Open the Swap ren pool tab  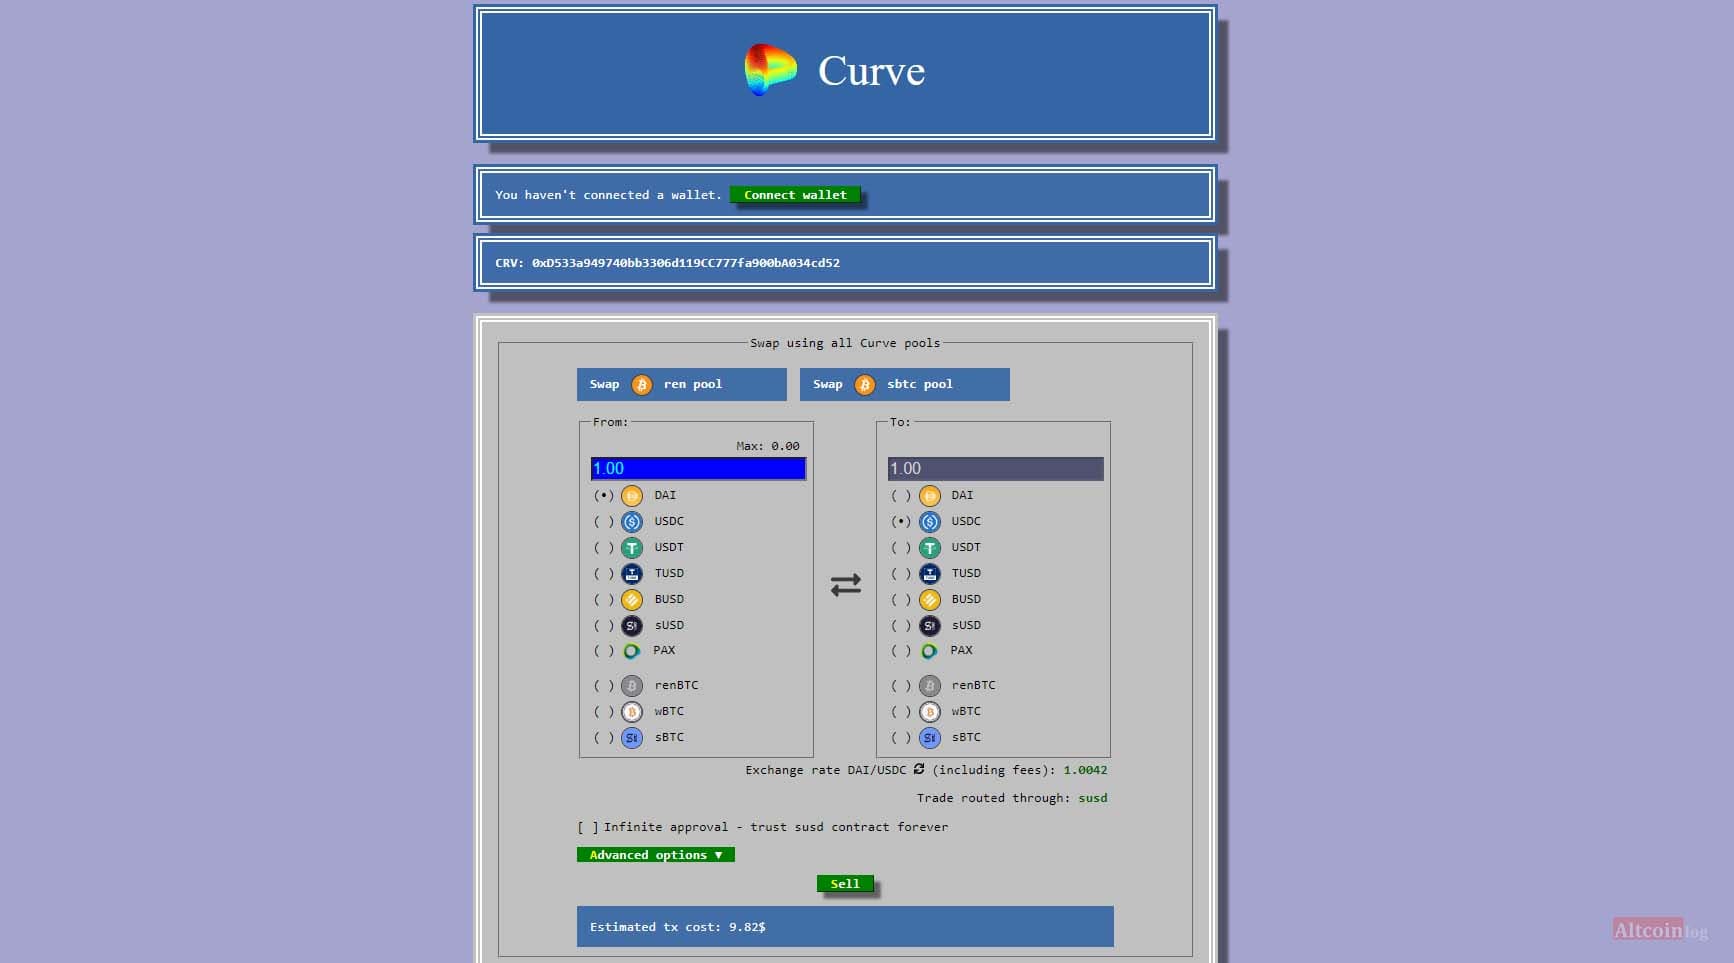coord(682,385)
